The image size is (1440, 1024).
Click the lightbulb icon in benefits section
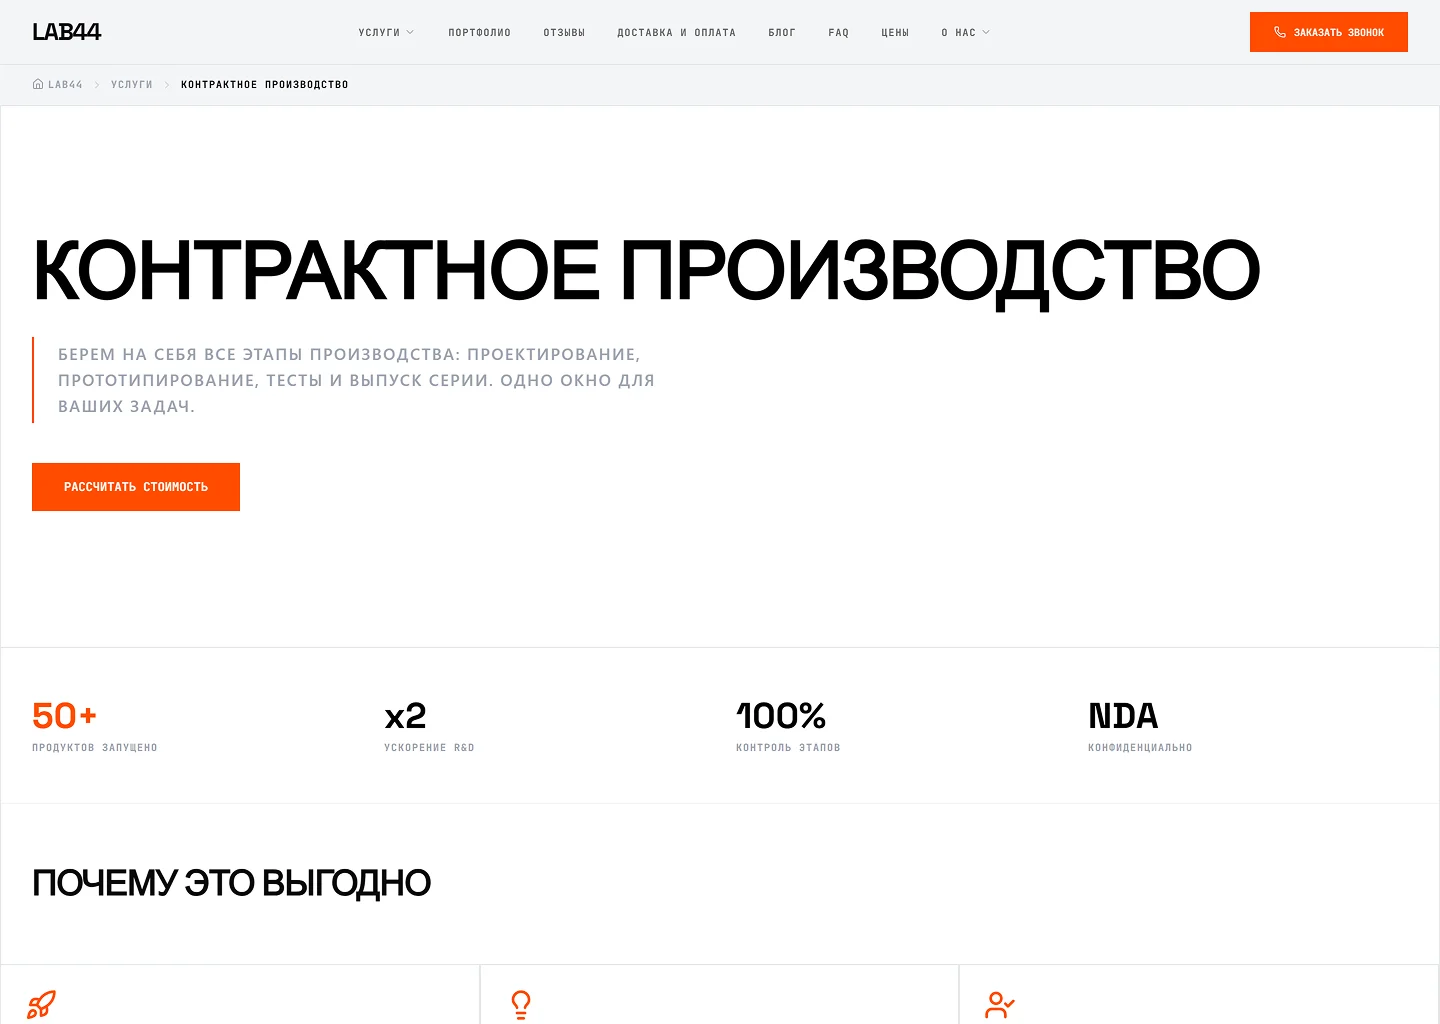pyautogui.click(x=520, y=1004)
